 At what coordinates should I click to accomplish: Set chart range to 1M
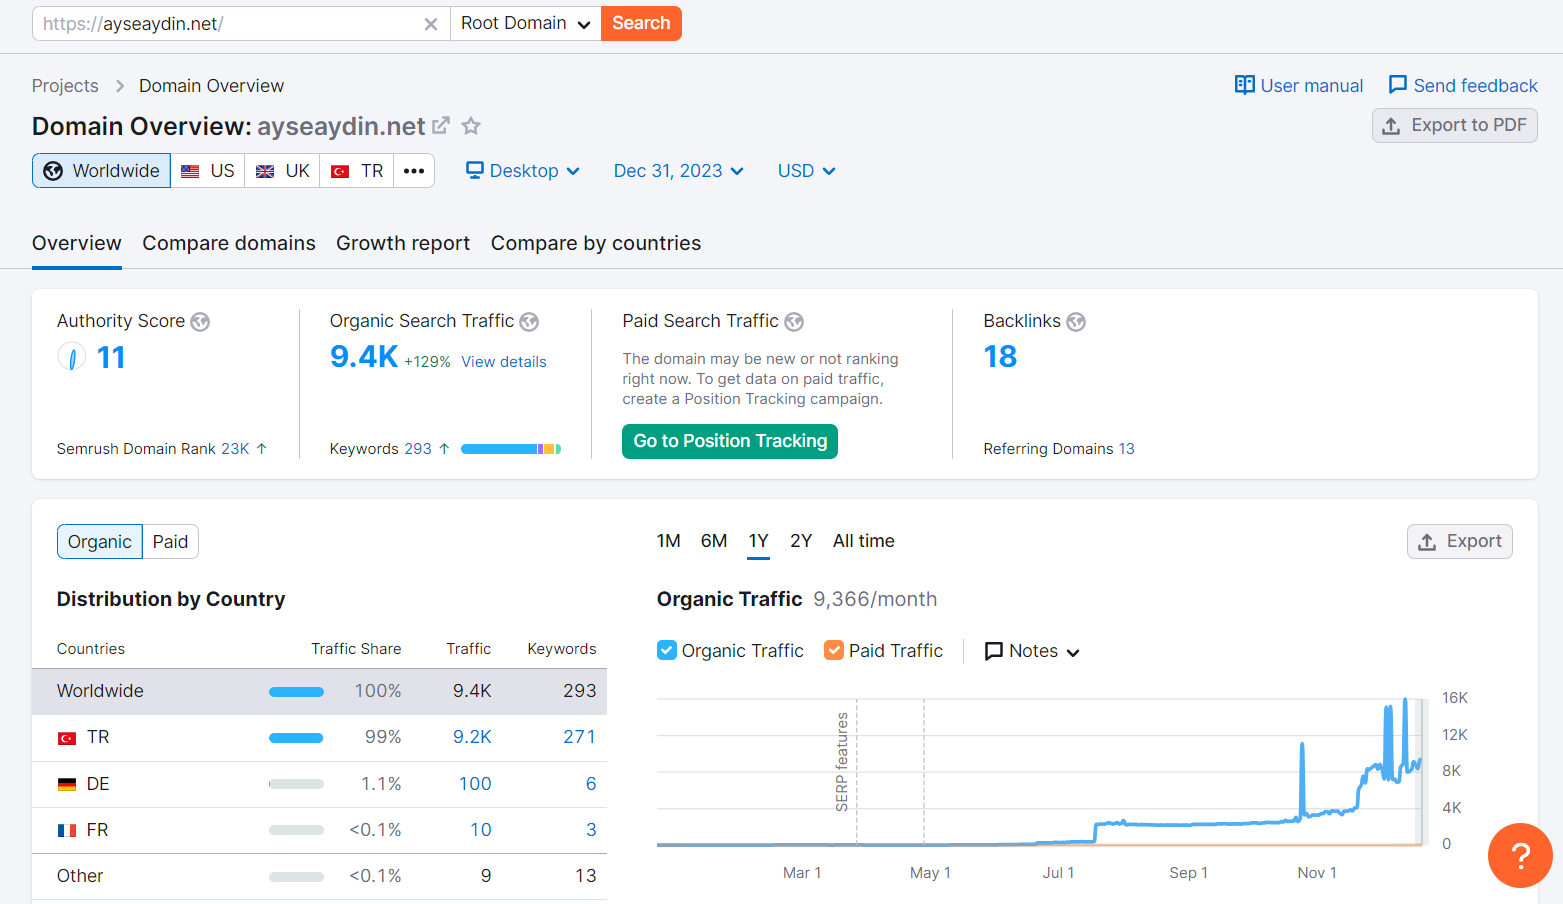[x=668, y=541]
